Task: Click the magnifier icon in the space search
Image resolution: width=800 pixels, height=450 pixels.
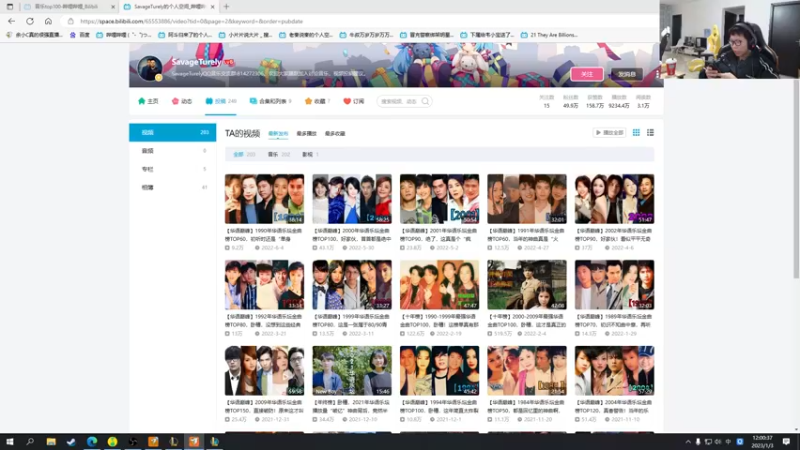Action: pyautogui.click(x=426, y=102)
